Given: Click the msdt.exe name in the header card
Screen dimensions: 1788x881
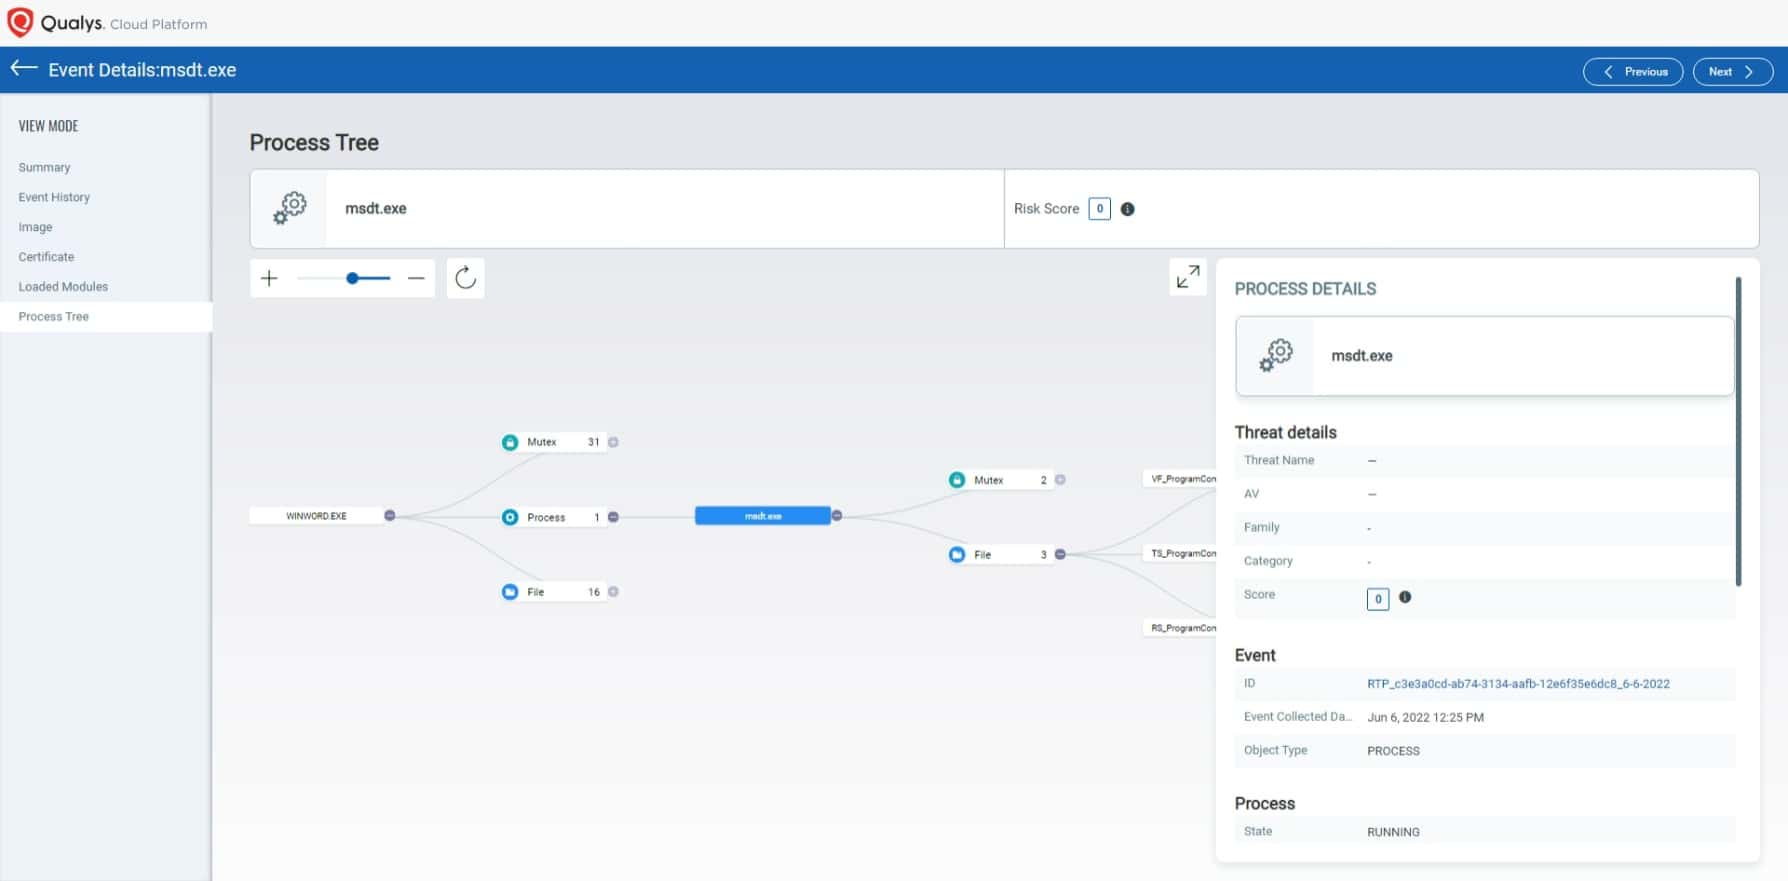Looking at the screenshot, I should click(x=375, y=209).
